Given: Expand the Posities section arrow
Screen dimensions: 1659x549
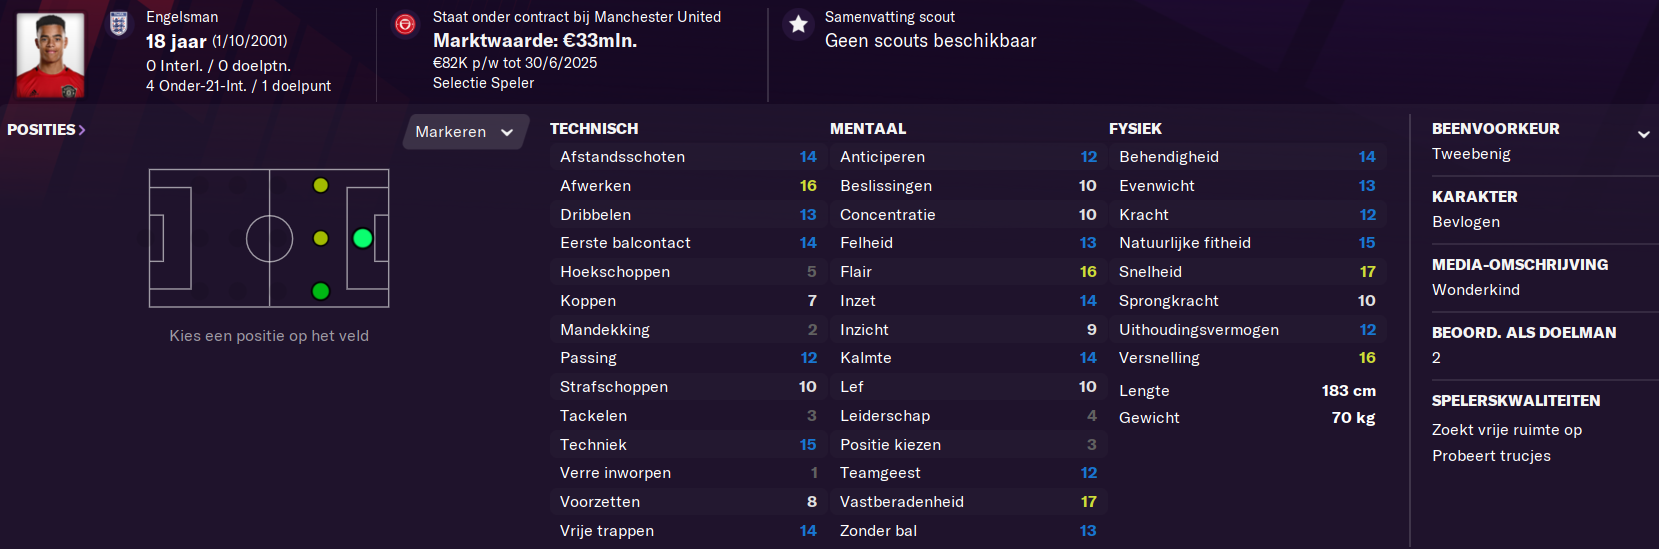Looking at the screenshot, I should click(x=82, y=130).
